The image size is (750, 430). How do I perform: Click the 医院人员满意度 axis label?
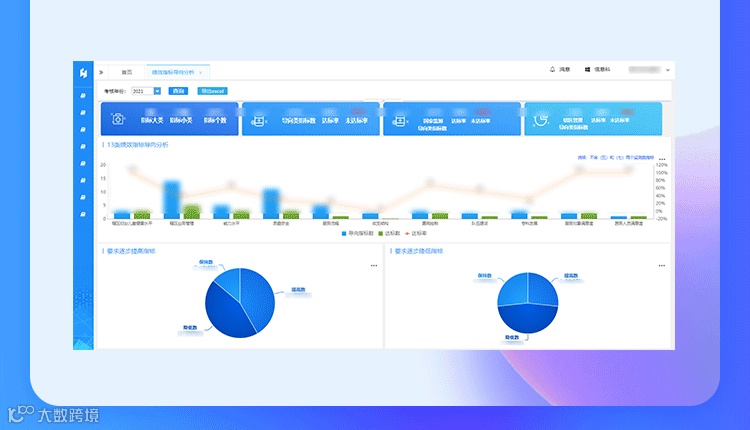point(629,223)
